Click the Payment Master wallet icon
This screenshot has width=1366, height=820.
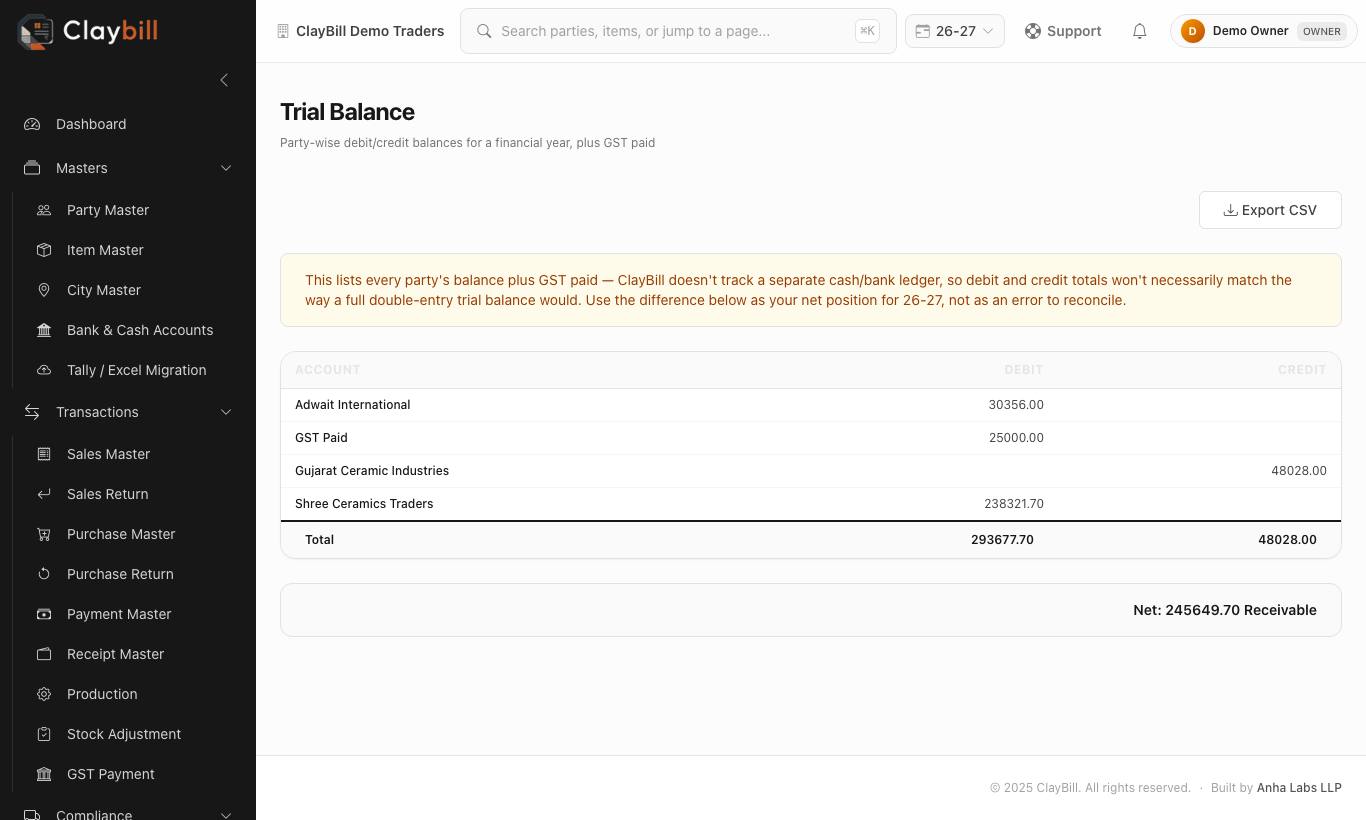point(44,614)
